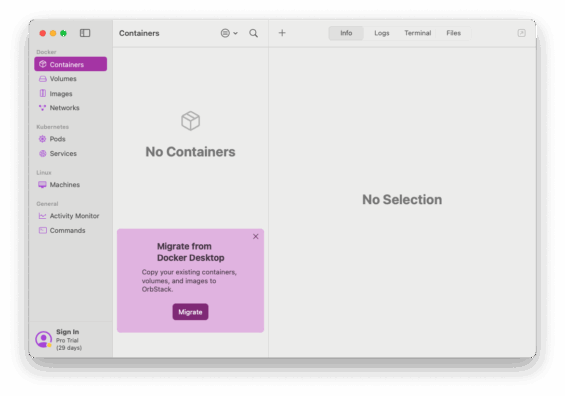
Task: Dismiss the Migrate from Docker Desktop banner
Action: [x=255, y=236]
